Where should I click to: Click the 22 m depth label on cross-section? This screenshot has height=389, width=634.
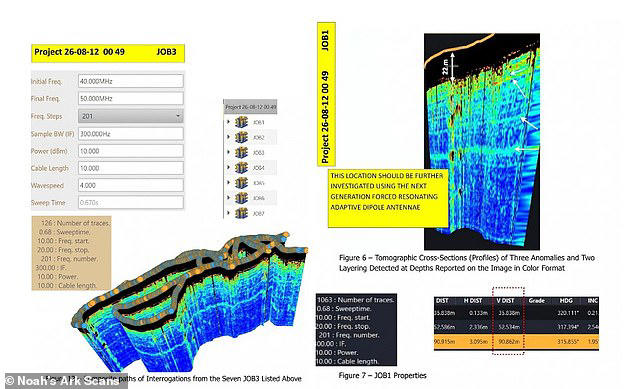[x=445, y=67]
